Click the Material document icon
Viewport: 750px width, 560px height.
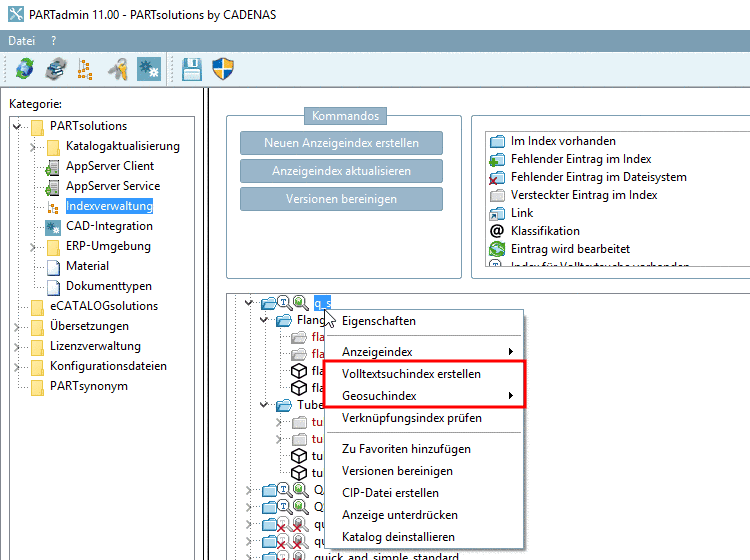pyautogui.click(x=54, y=267)
